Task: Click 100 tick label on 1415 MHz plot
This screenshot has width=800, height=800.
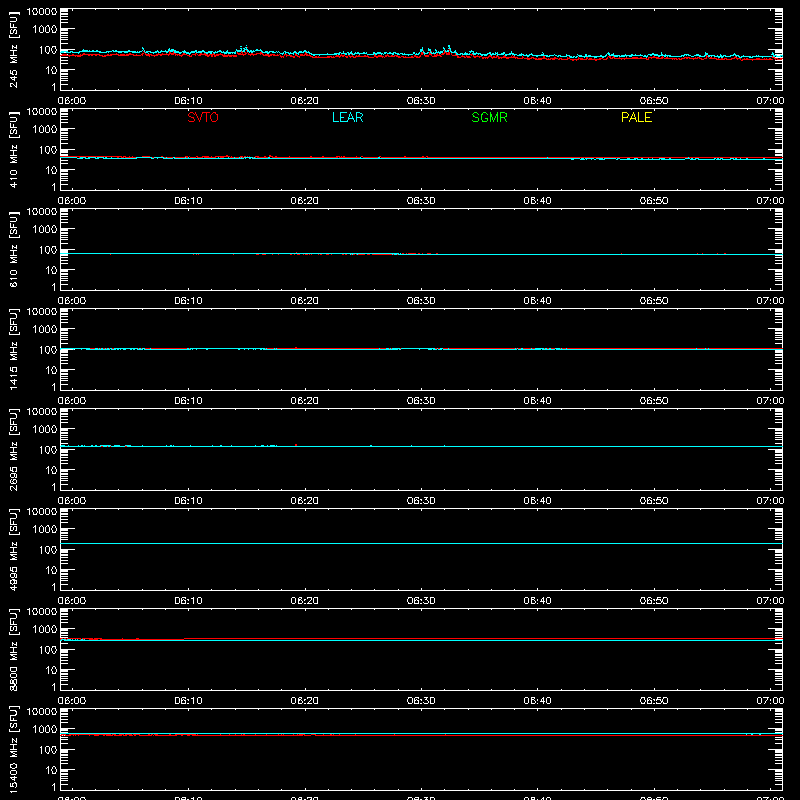Action: coord(48,350)
